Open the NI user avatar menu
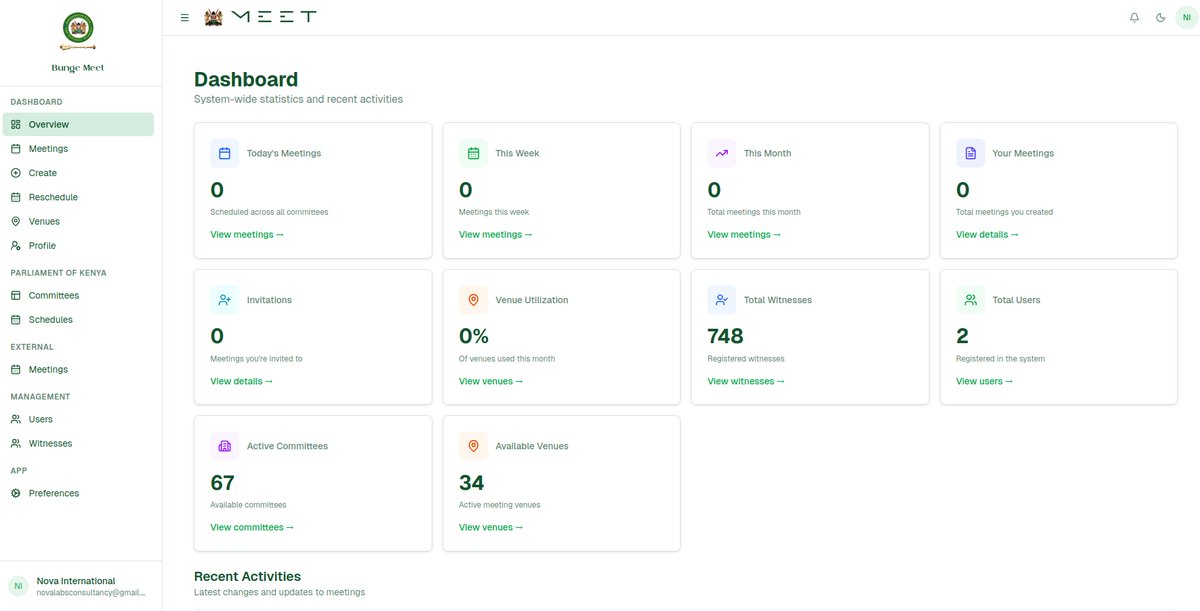The width and height of the screenshot is (1200, 611). click(1186, 17)
